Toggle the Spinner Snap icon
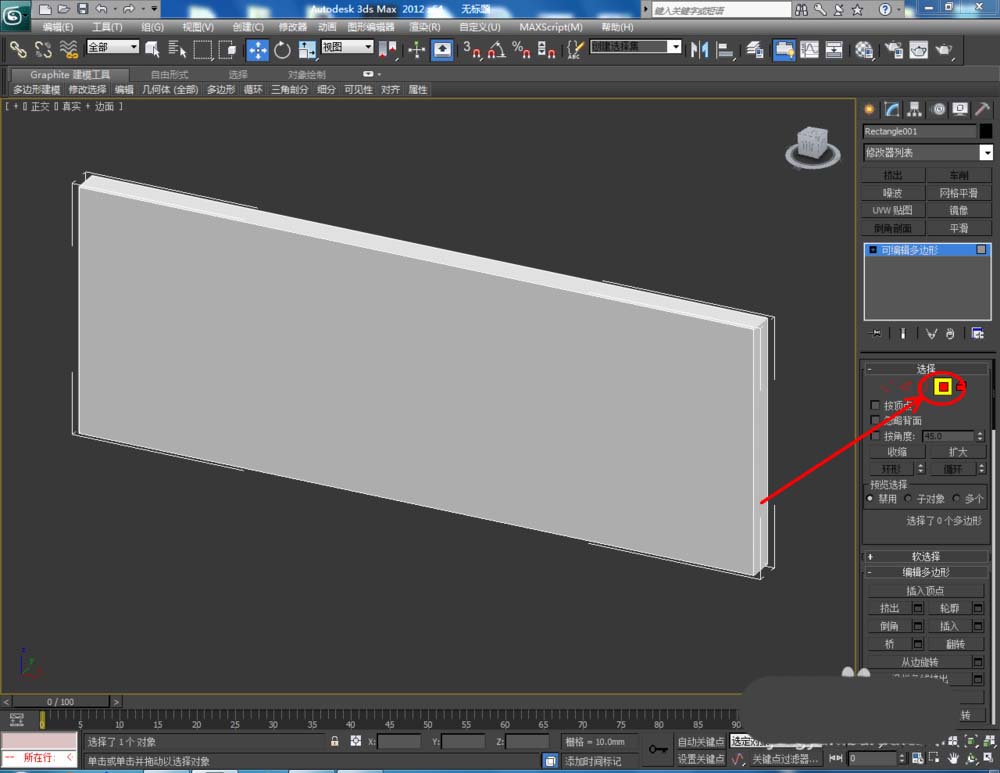 coord(546,49)
